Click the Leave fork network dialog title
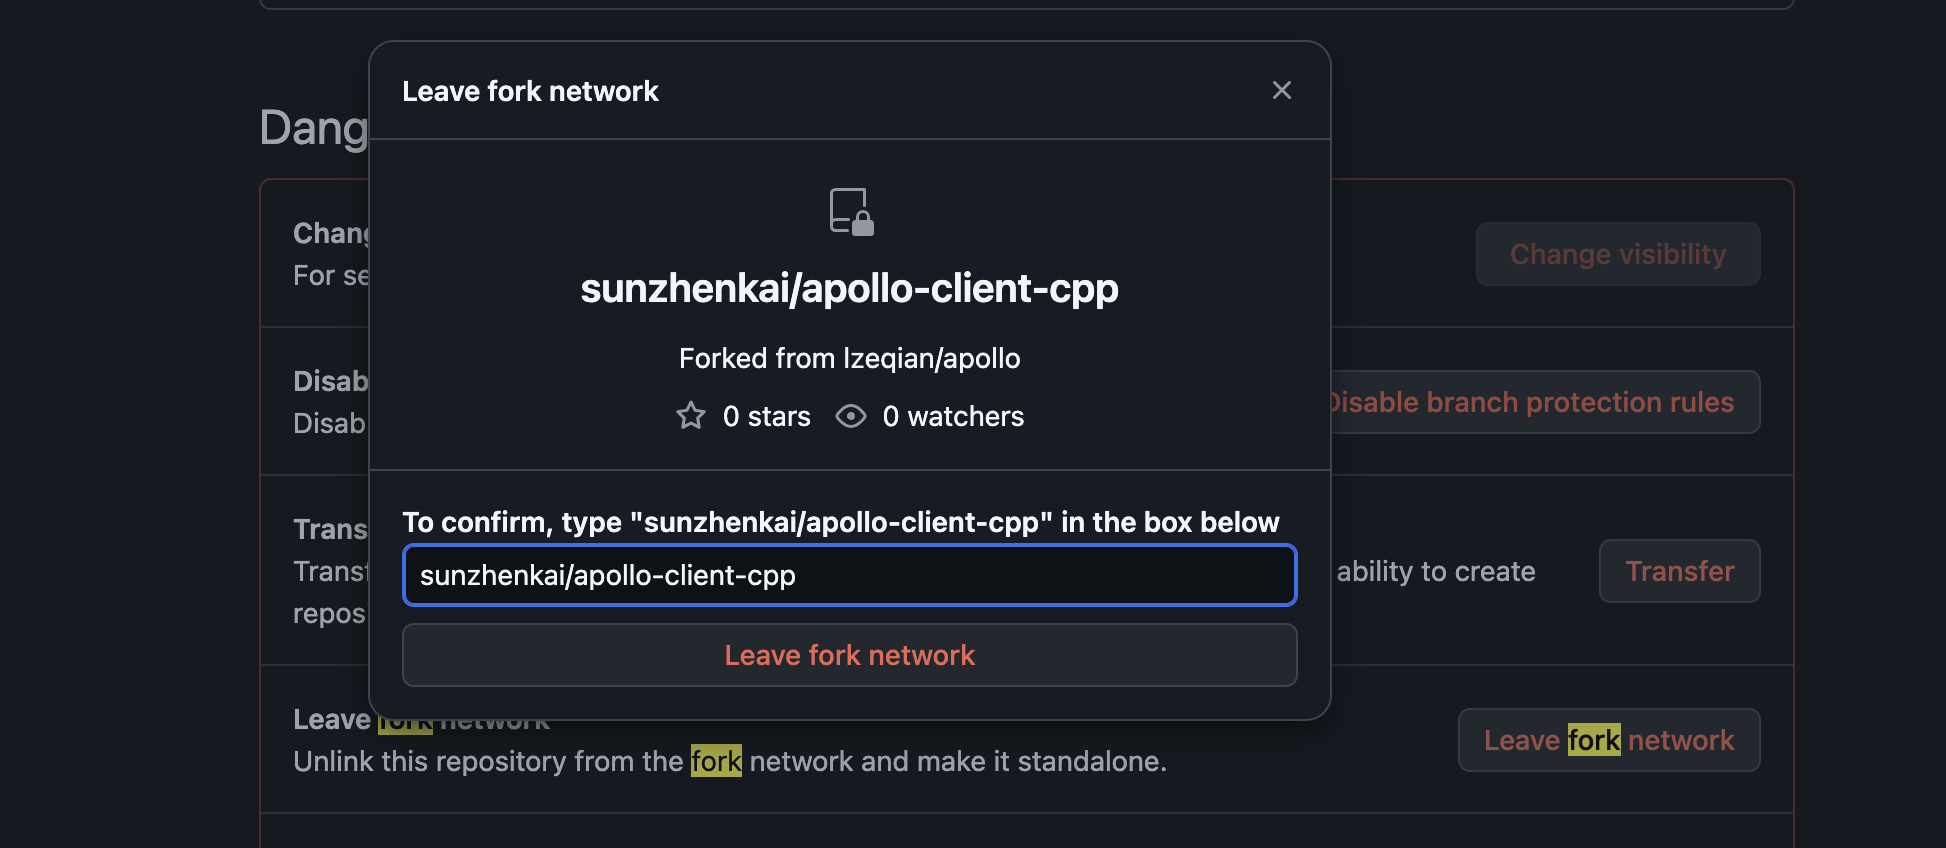Image resolution: width=1946 pixels, height=848 pixels. click(530, 91)
